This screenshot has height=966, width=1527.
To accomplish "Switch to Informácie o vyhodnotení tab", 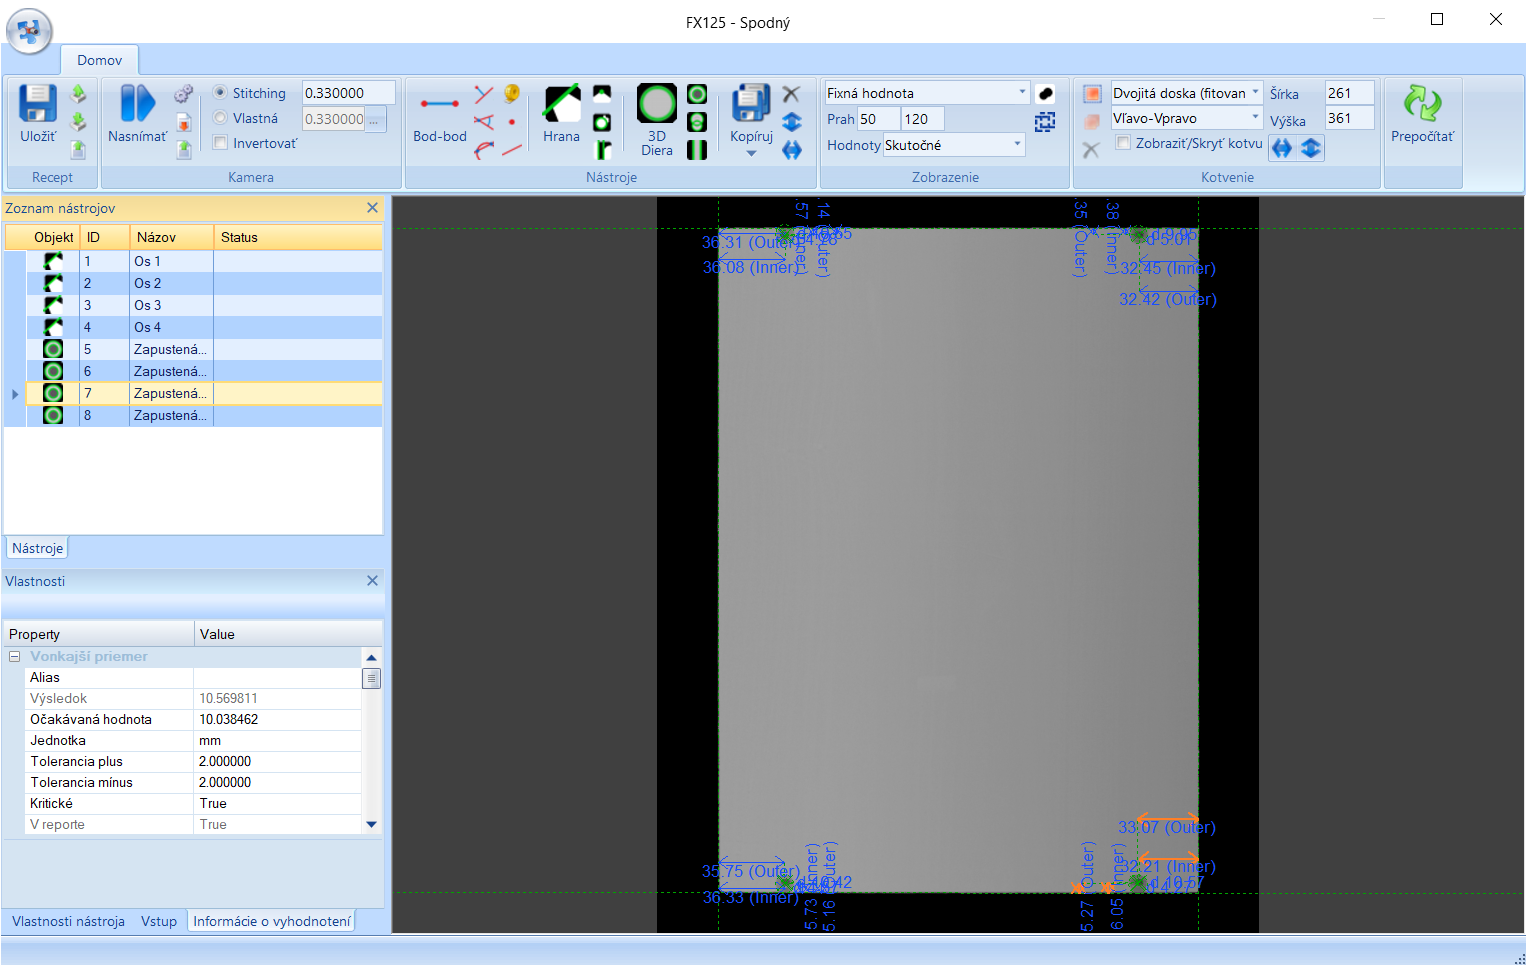I will pyautogui.click(x=272, y=921).
